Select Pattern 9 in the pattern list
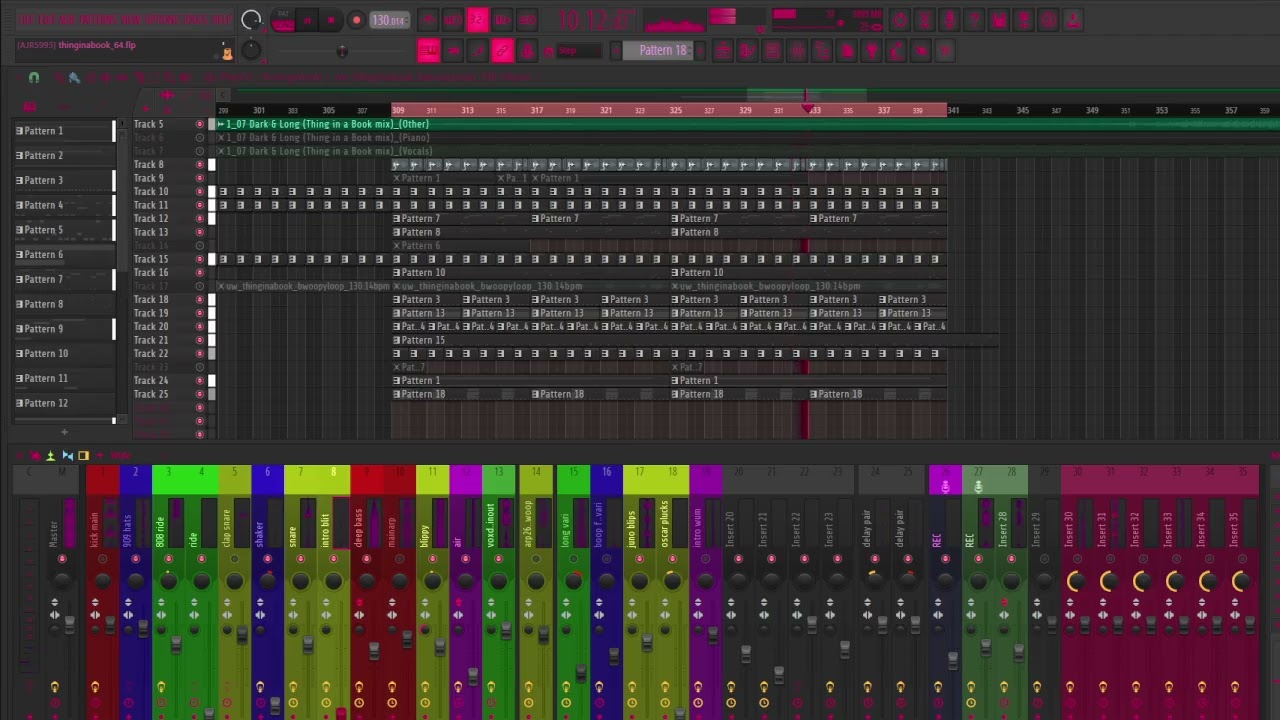The height and width of the screenshot is (720, 1280). 64,329
